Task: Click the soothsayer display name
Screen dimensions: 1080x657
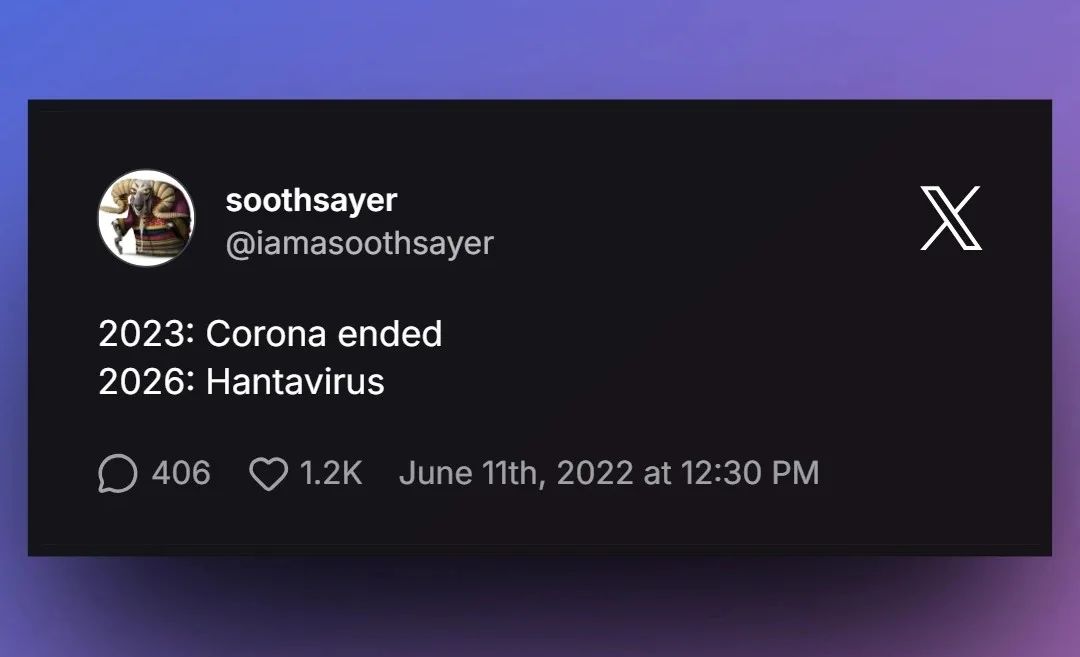Action: tap(311, 200)
